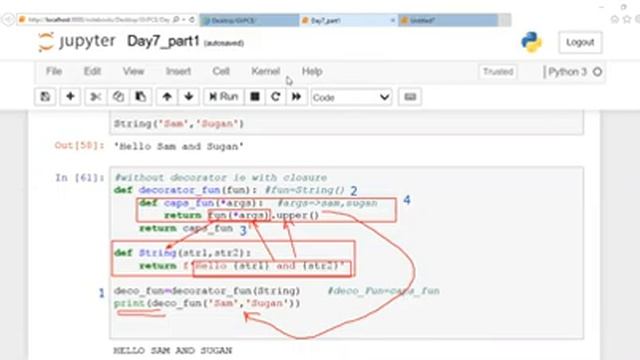The height and width of the screenshot is (360, 640).
Task: Open the Insert menu
Action: pos(178,71)
